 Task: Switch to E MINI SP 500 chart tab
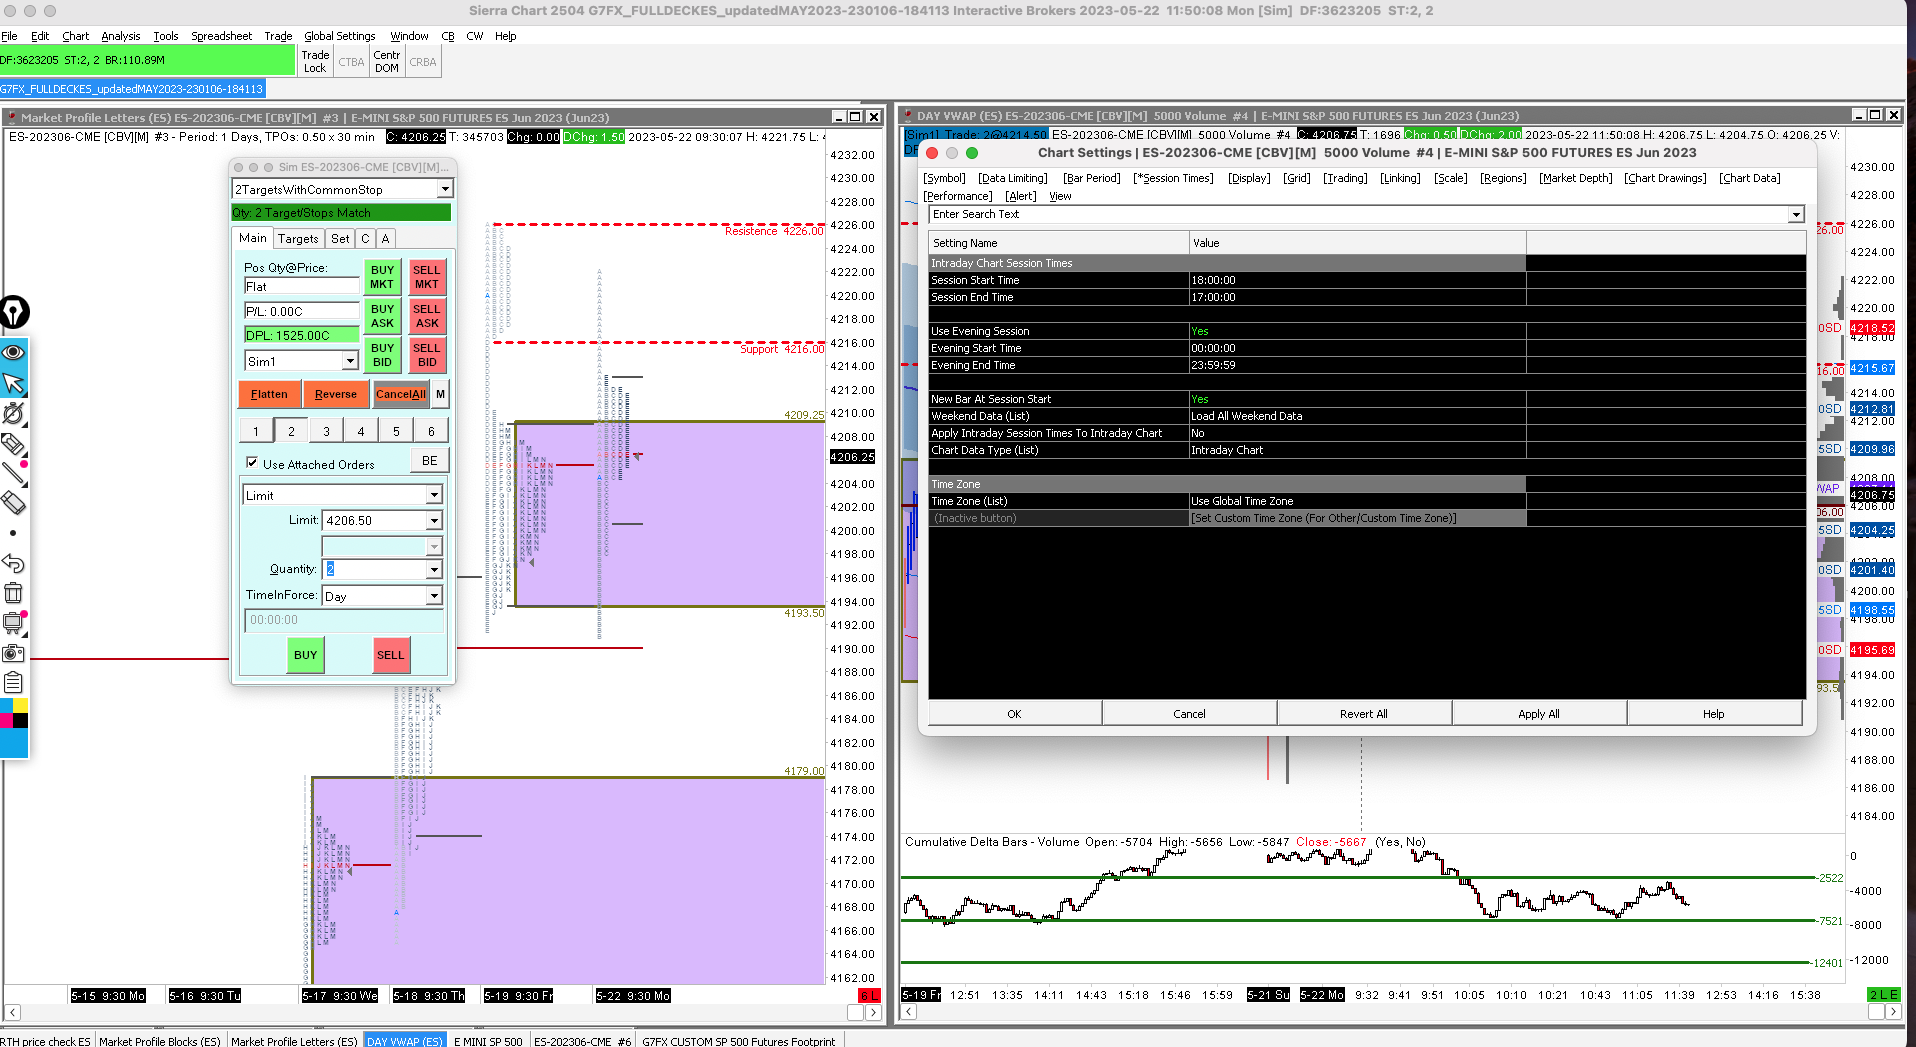(488, 1041)
